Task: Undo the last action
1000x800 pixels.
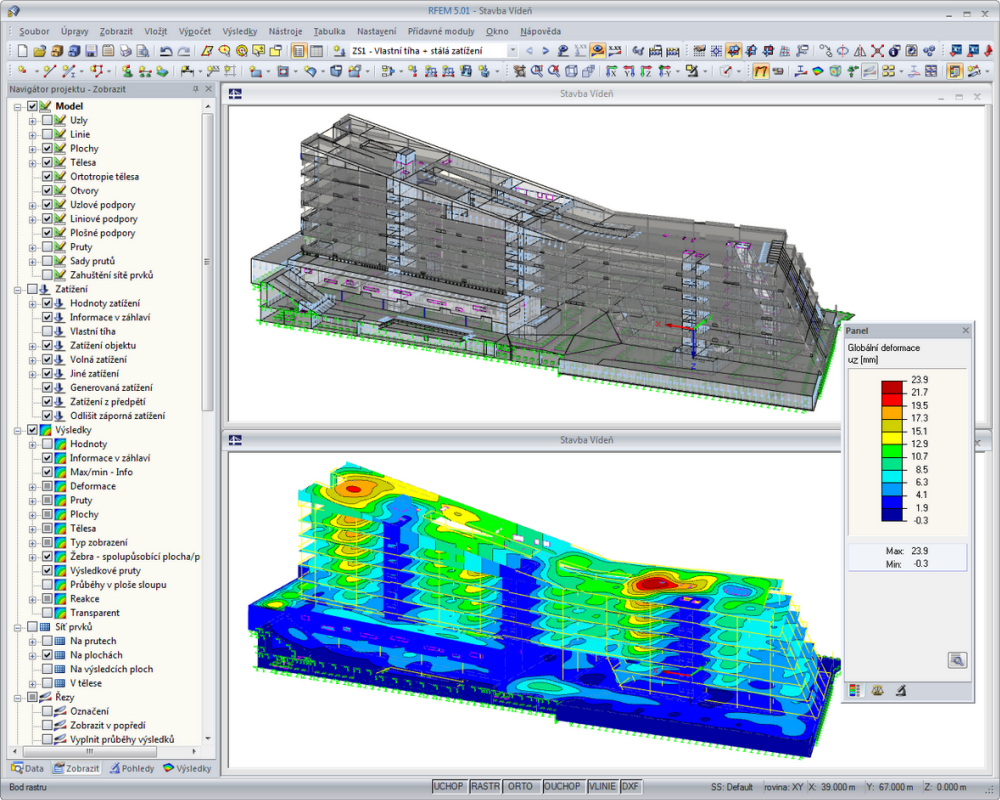Action: [163, 50]
